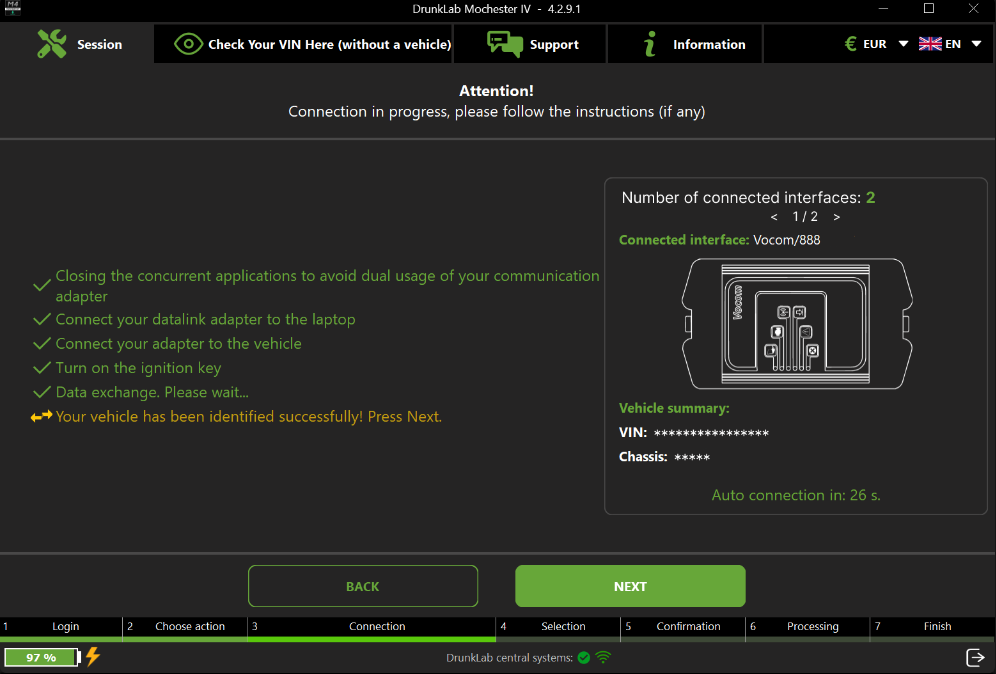
Task: Click the 97% battery indicator
Action: [x=40, y=657]
